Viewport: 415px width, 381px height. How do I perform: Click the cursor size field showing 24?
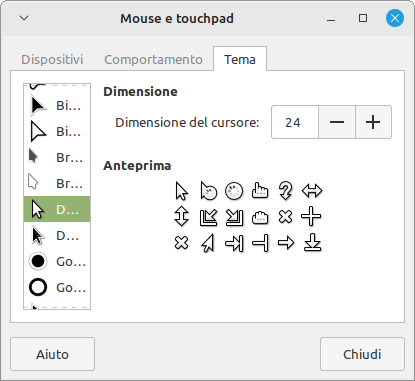coord(295,122)
